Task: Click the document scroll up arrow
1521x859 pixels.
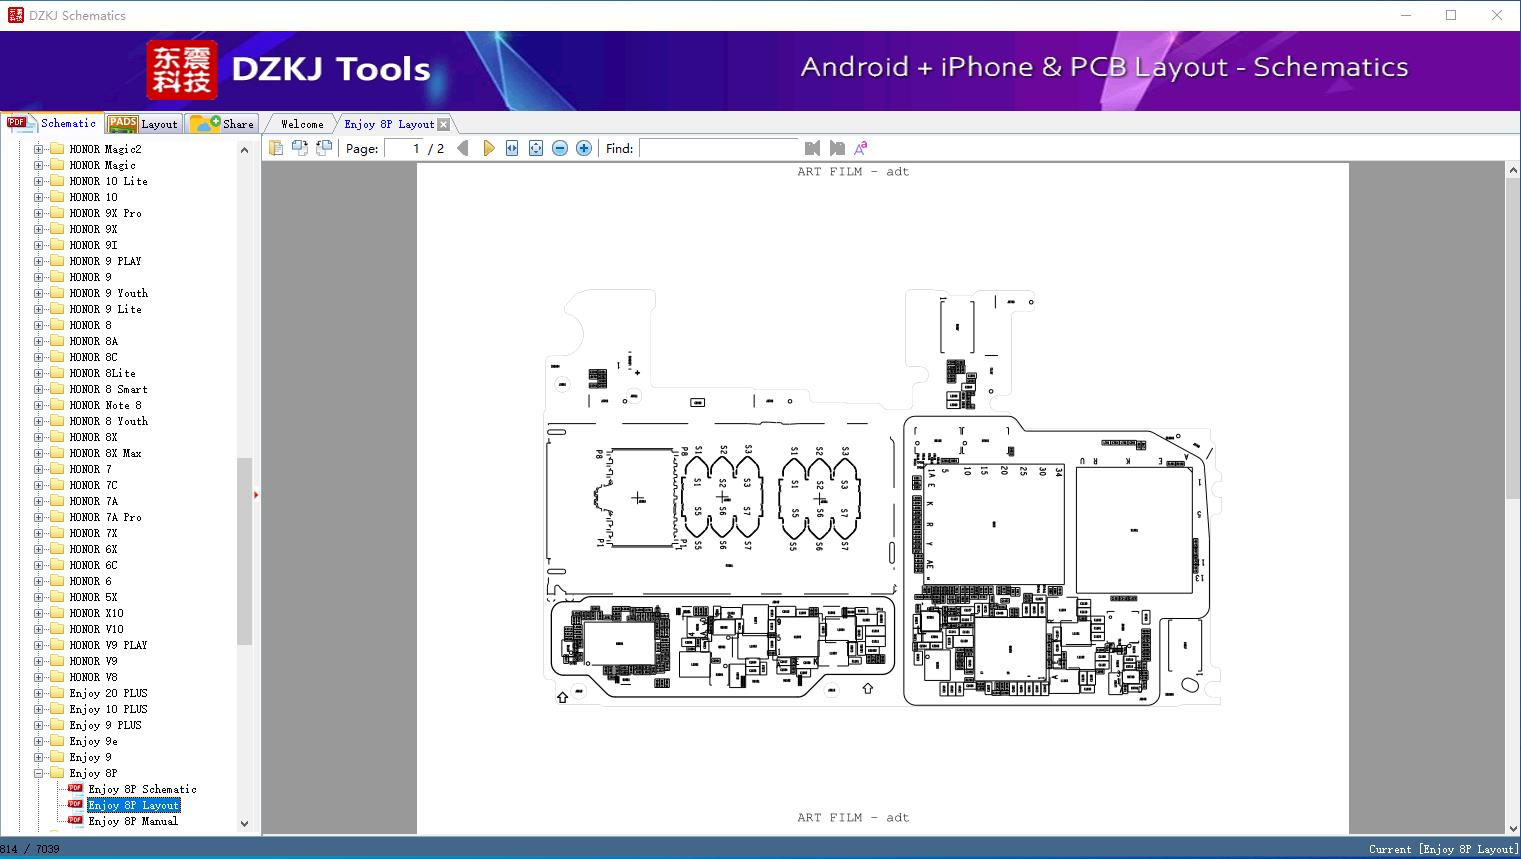Action: coord(1513,171)
